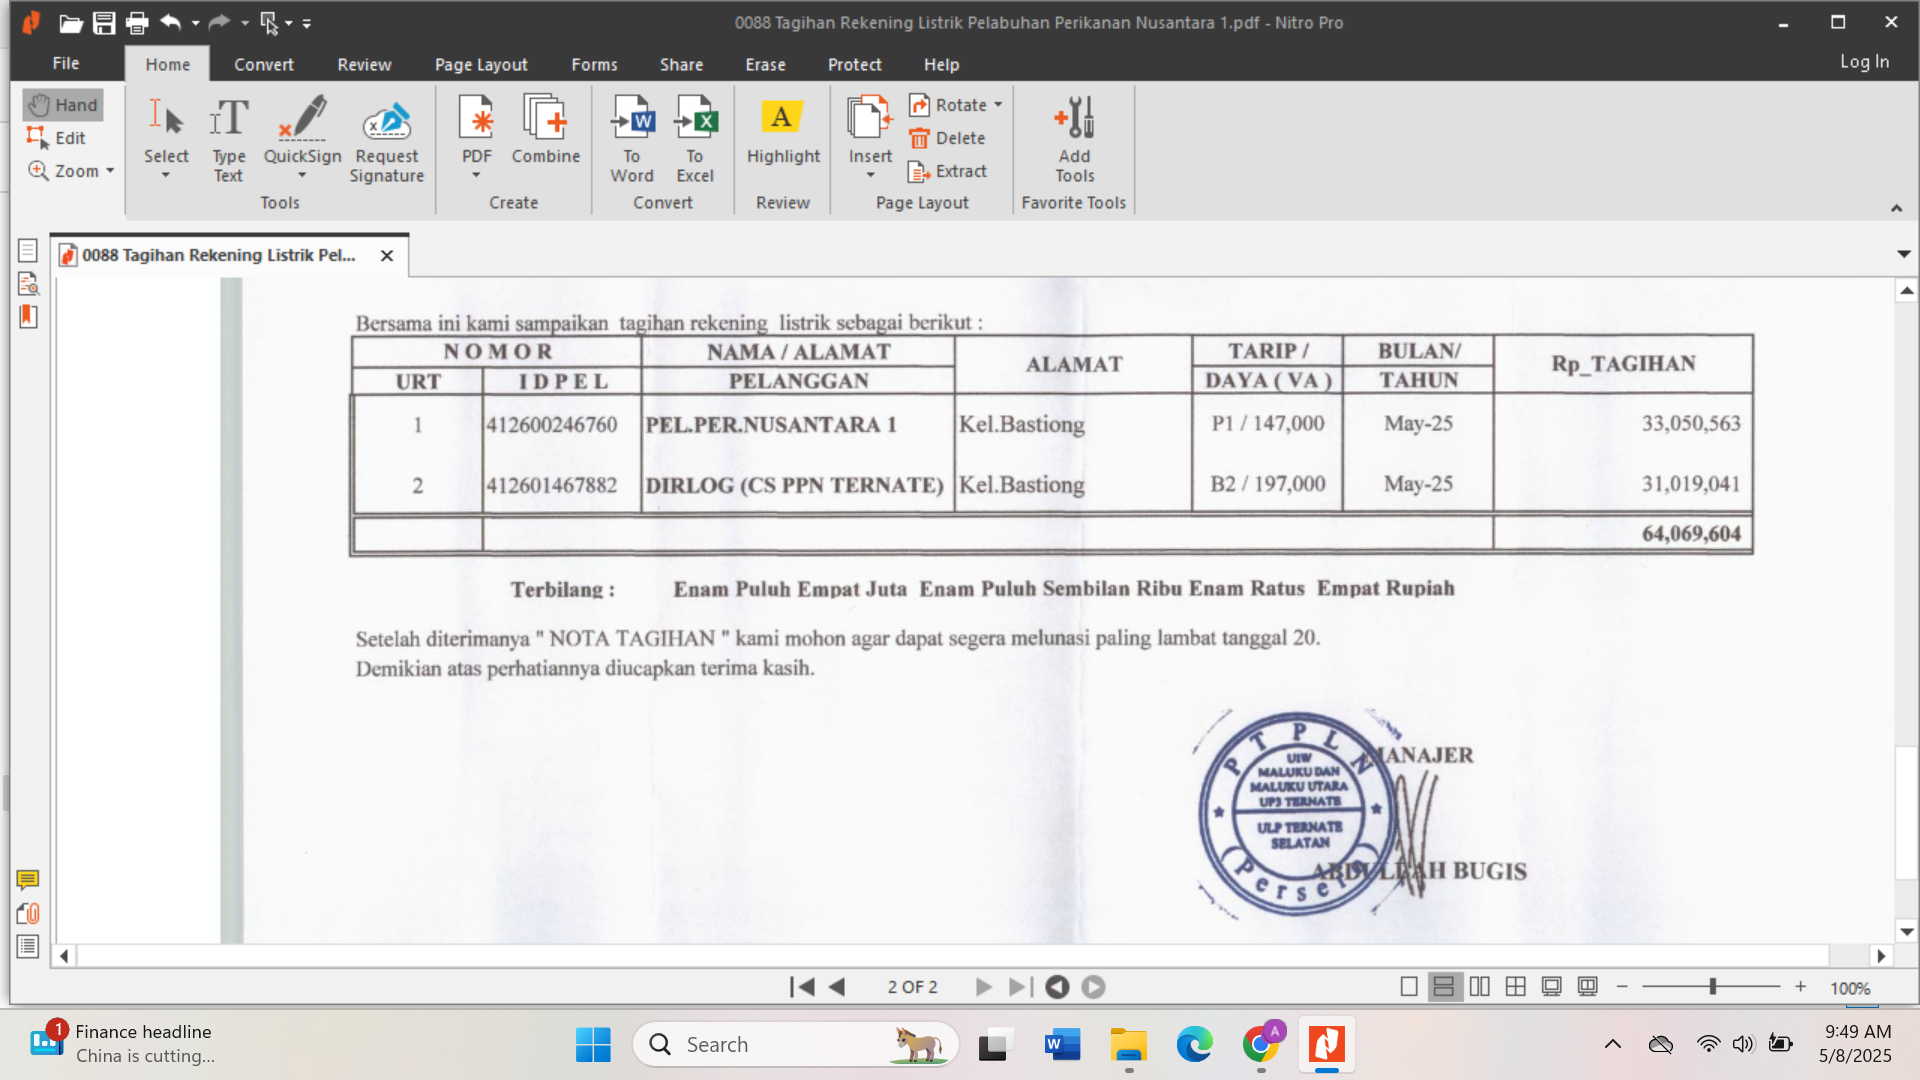Open Word from the Windows taskbar

click(1061, 1045)
